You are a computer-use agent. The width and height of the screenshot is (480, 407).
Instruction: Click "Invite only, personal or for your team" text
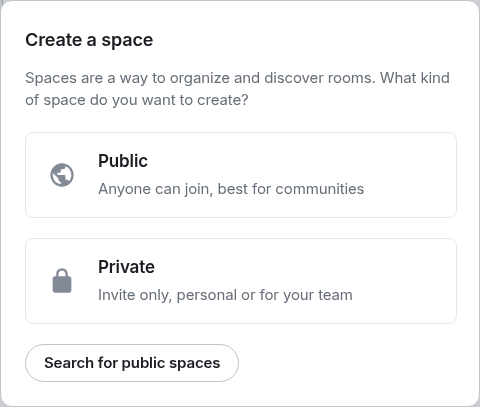click(x=225, y=295)
